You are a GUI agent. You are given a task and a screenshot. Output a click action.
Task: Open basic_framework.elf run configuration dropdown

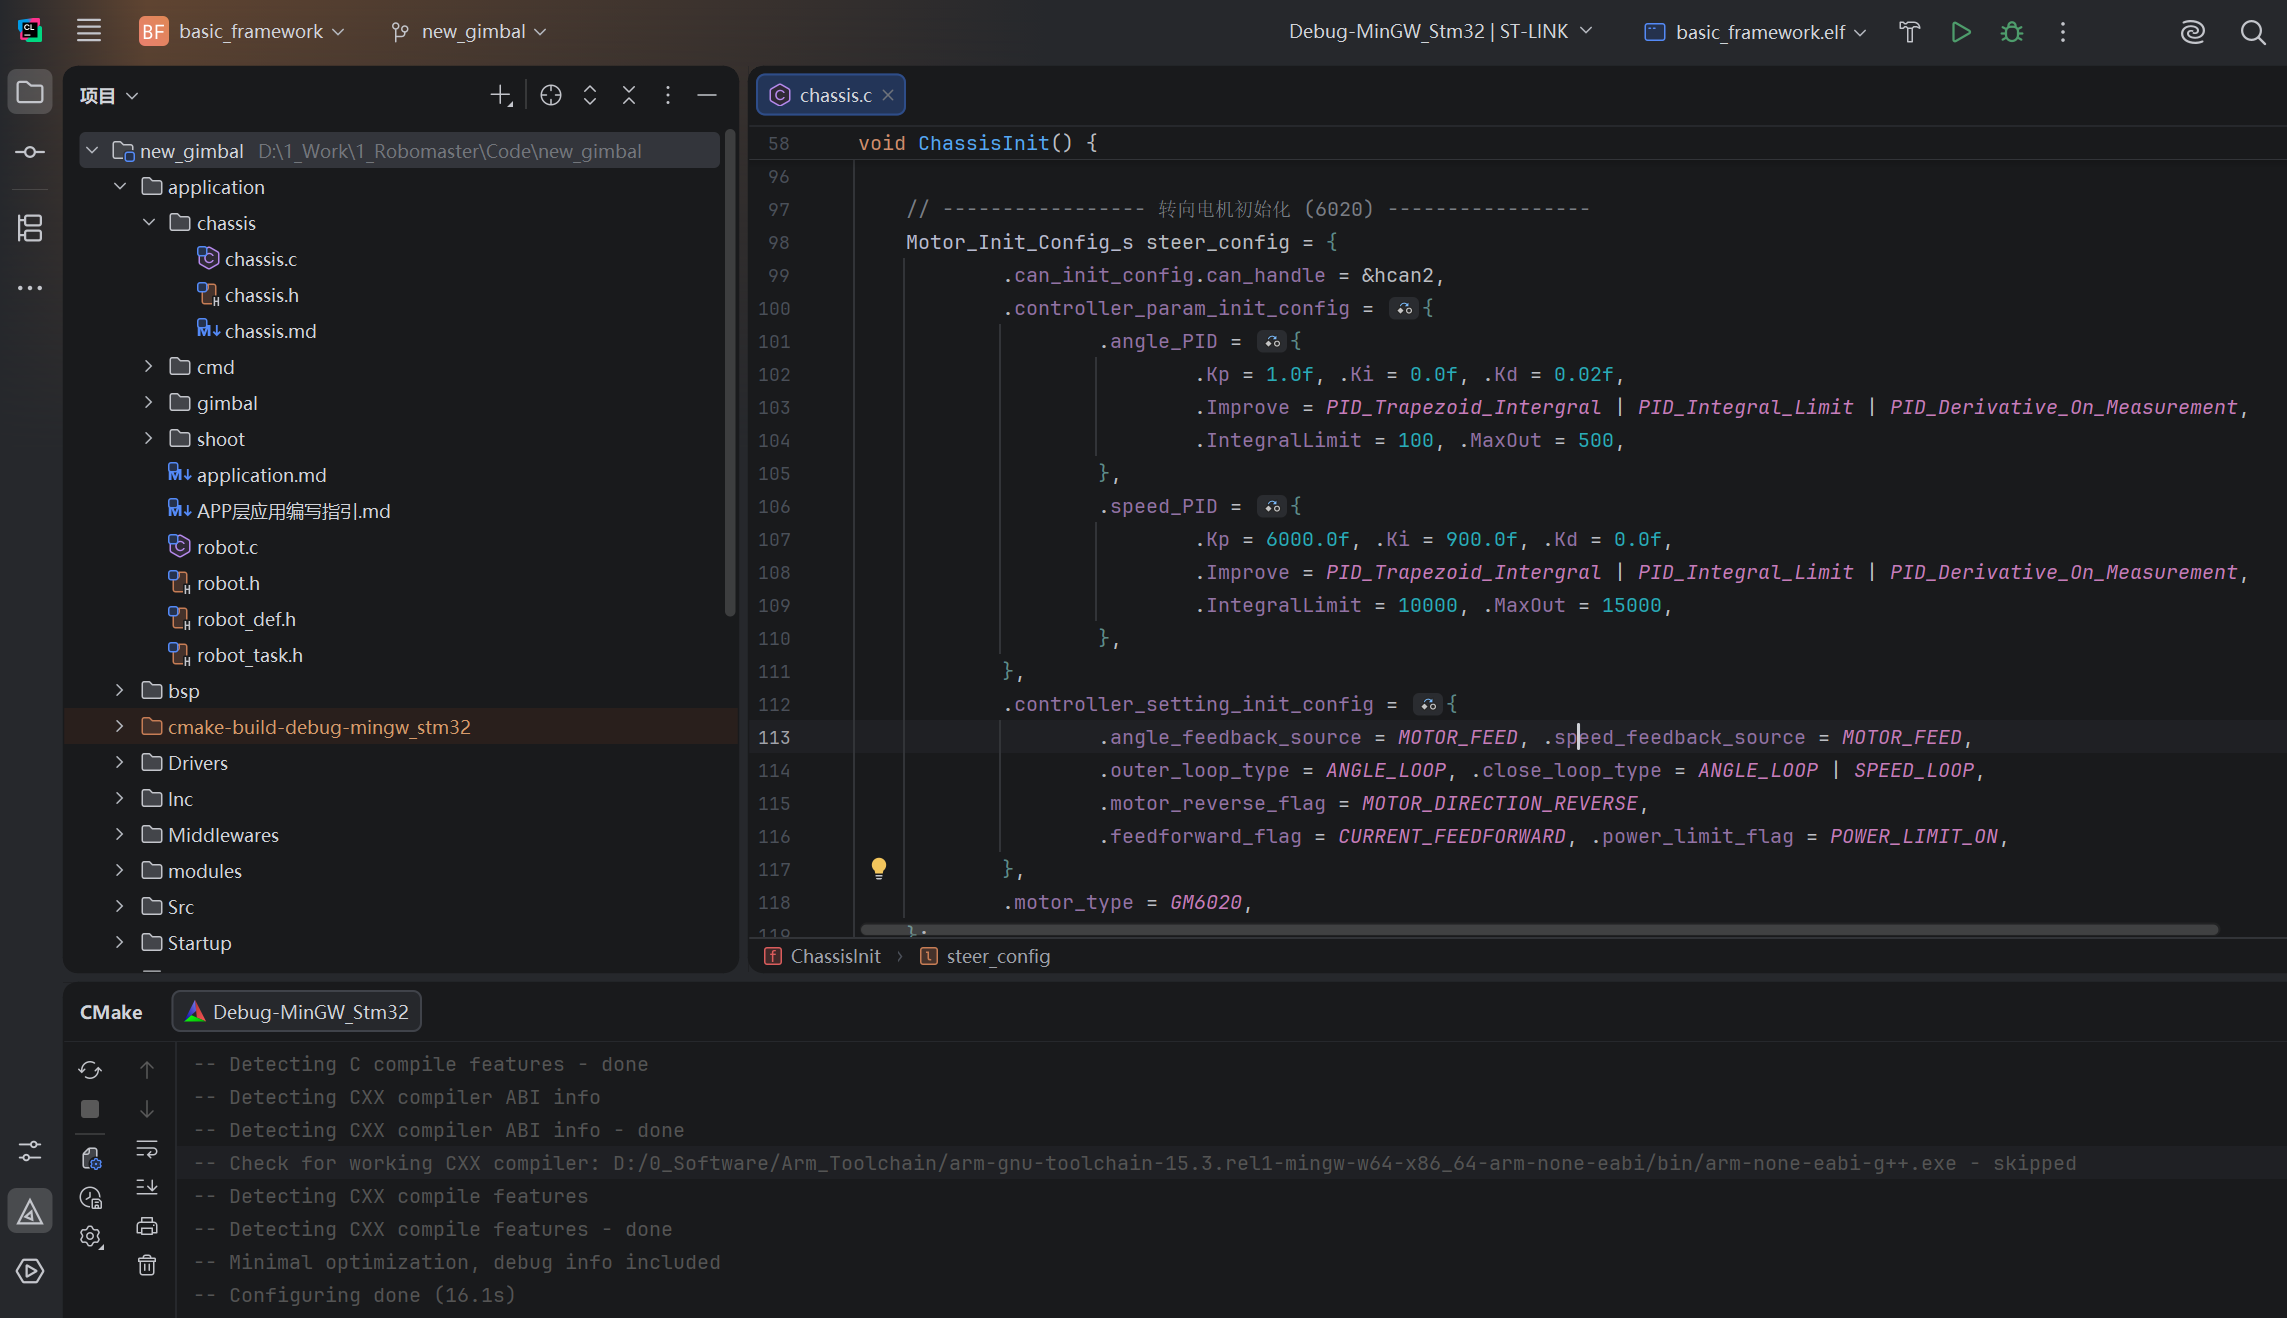pyautogui.click(x=1755, y=32)
